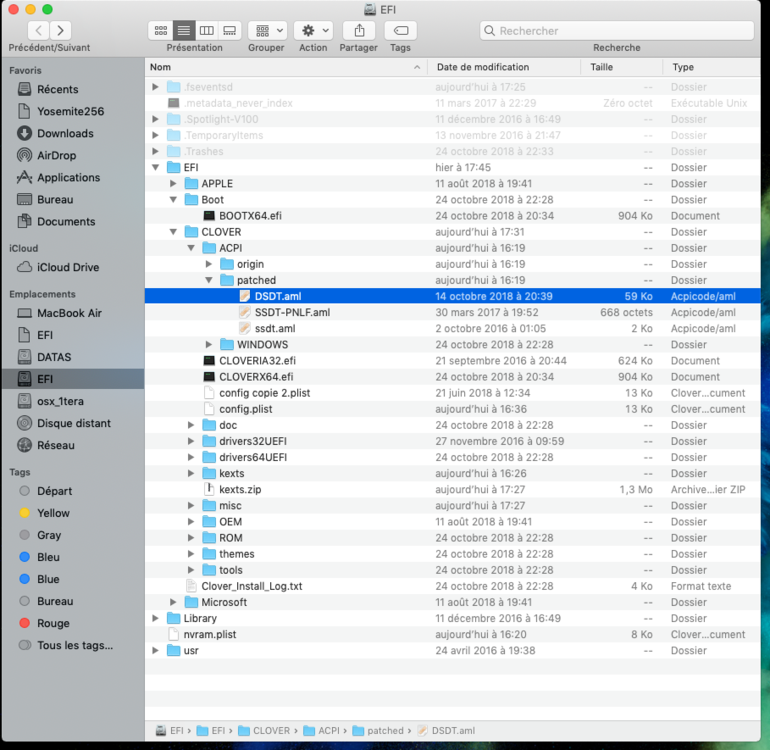Switch to gallery view in toolbar
770x750 pixels.
coord(230,31)
